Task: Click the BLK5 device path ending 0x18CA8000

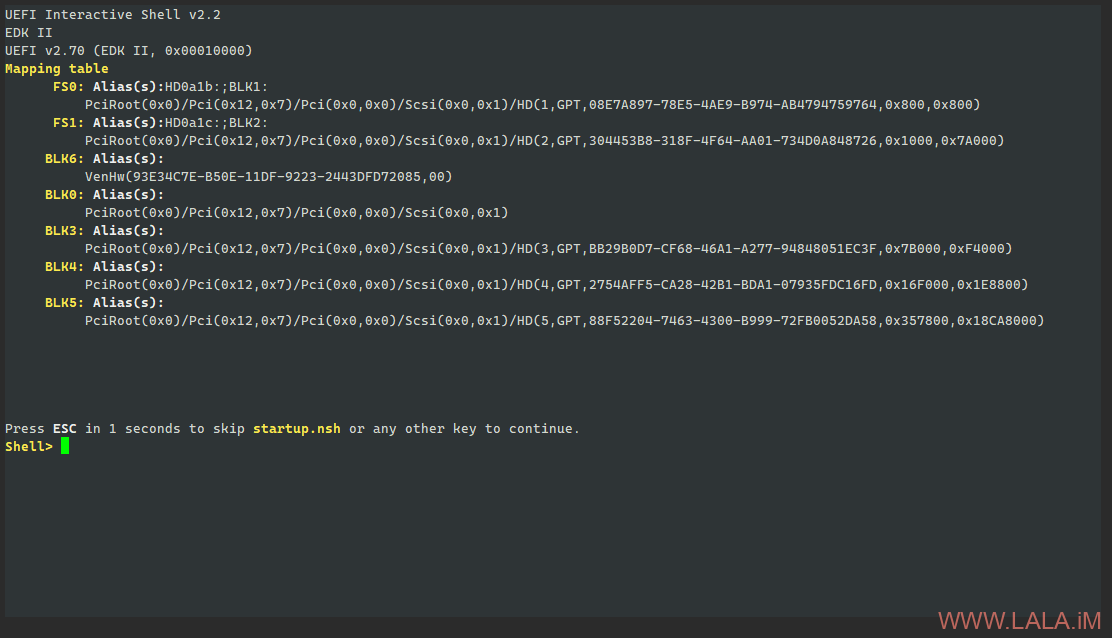Action: (x=564, y=321)
